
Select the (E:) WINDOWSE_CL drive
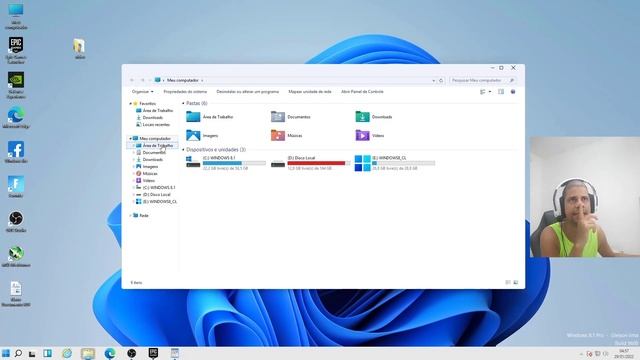[395, 162]
